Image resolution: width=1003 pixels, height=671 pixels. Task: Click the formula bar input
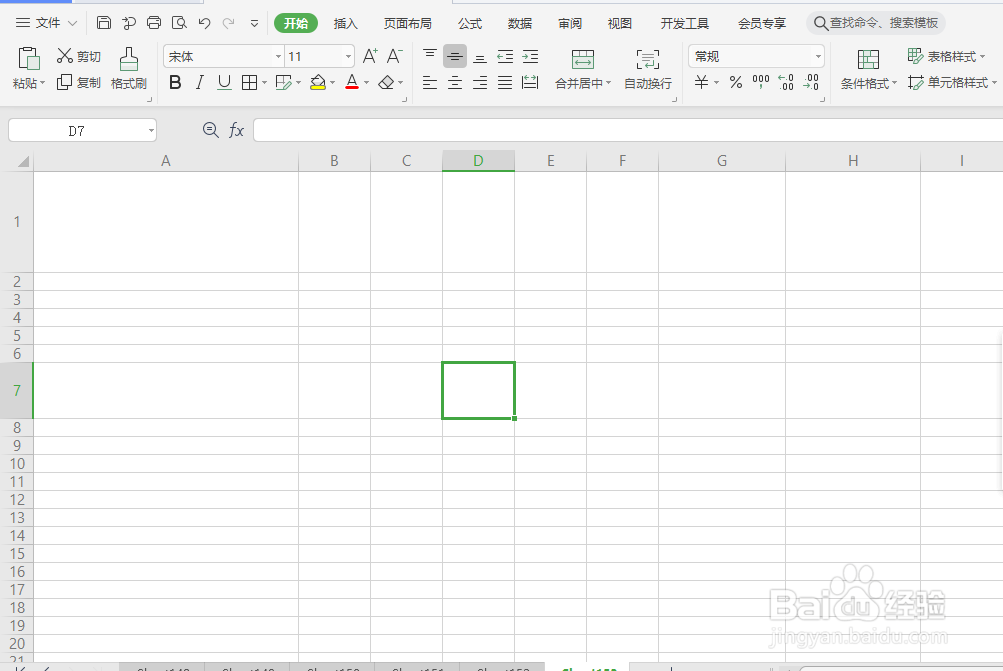click(628, 130)
